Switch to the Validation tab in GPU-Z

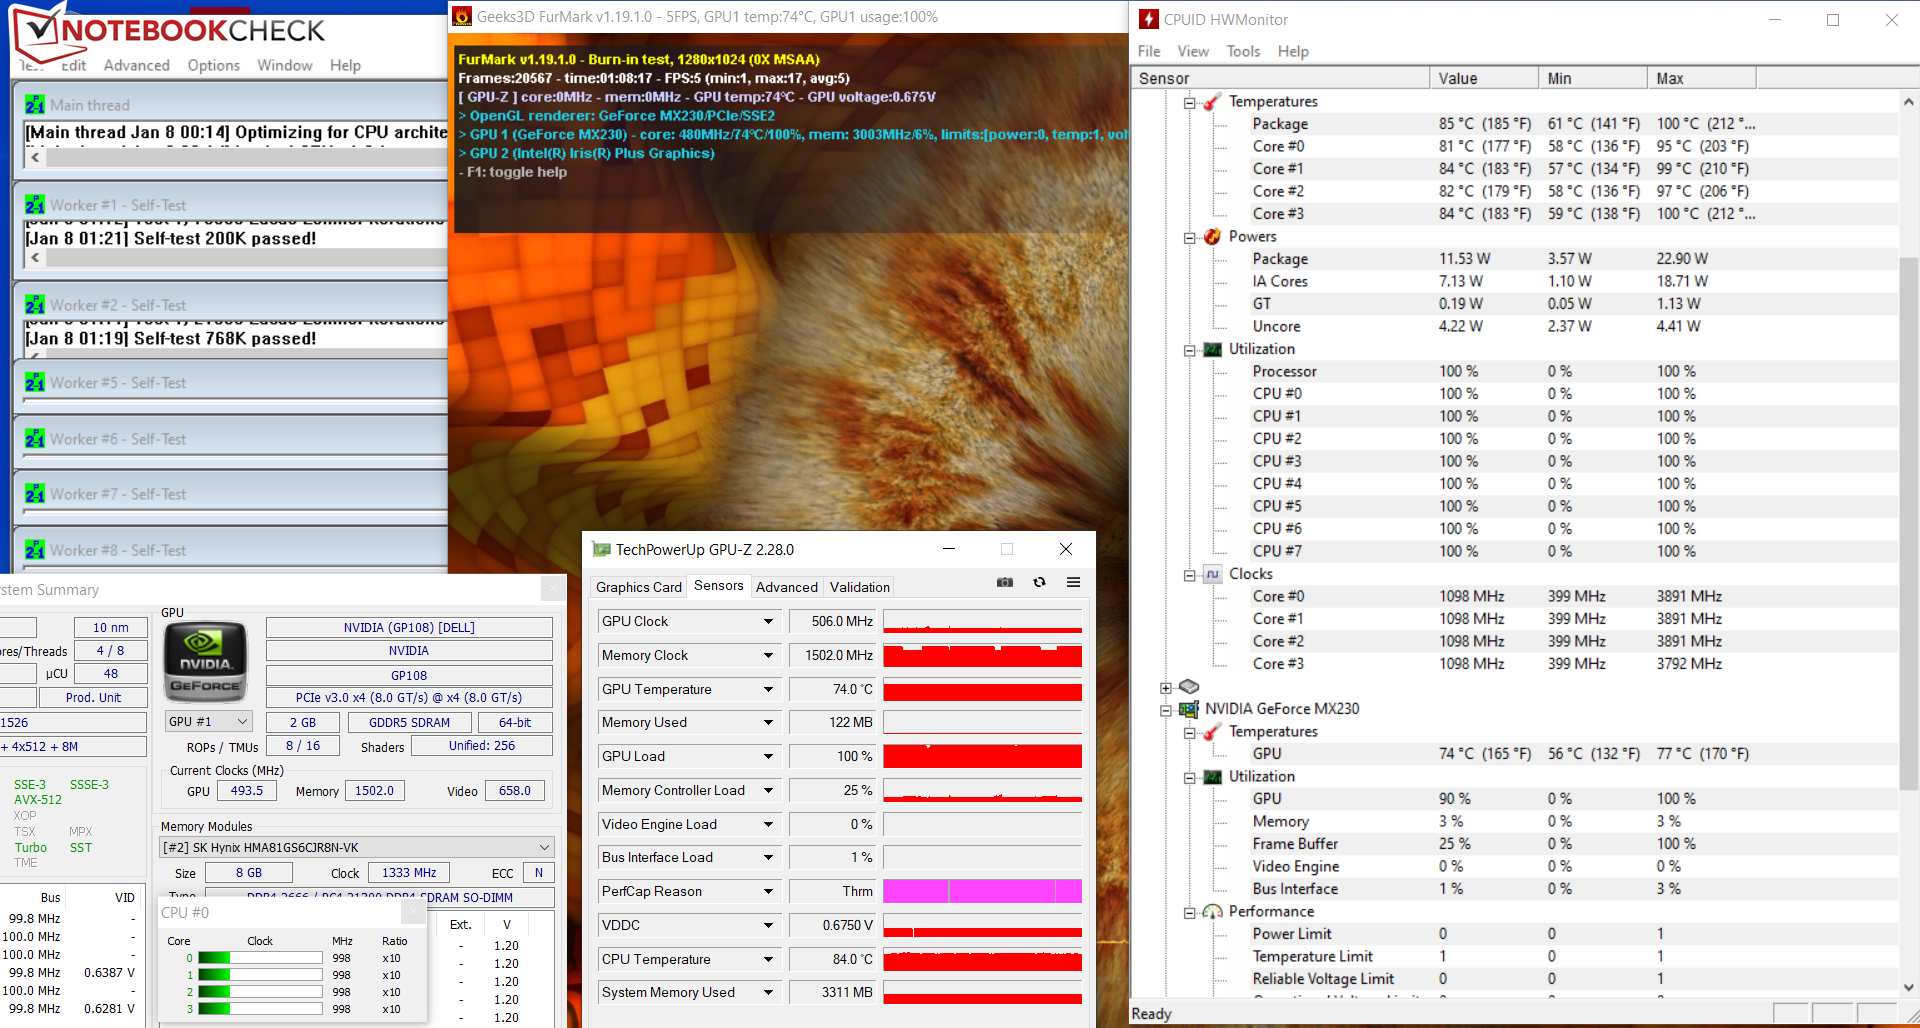point(860,587)
